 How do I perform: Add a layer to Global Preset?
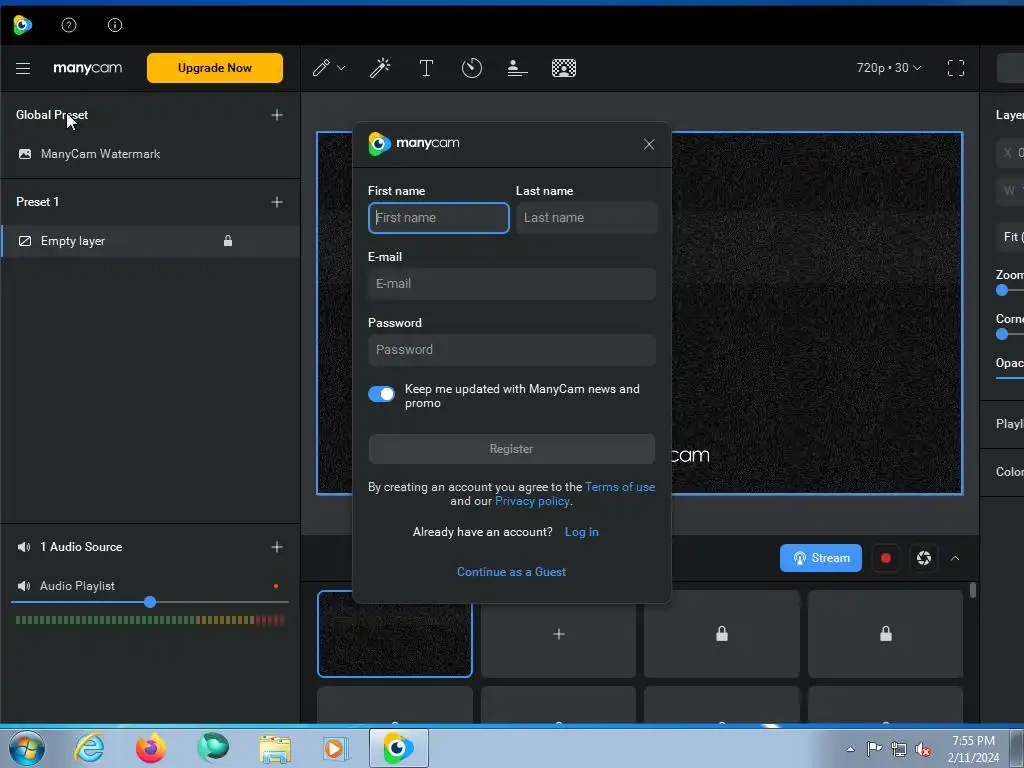(x=277, y=115)
